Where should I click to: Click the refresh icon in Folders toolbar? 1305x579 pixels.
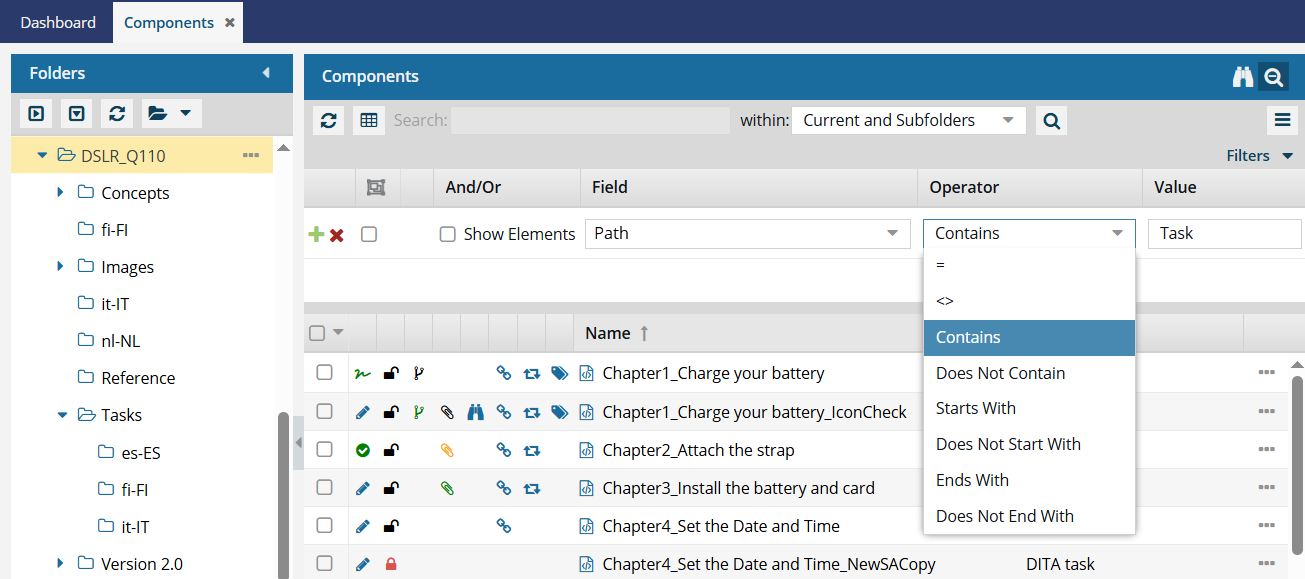[117, 113]
